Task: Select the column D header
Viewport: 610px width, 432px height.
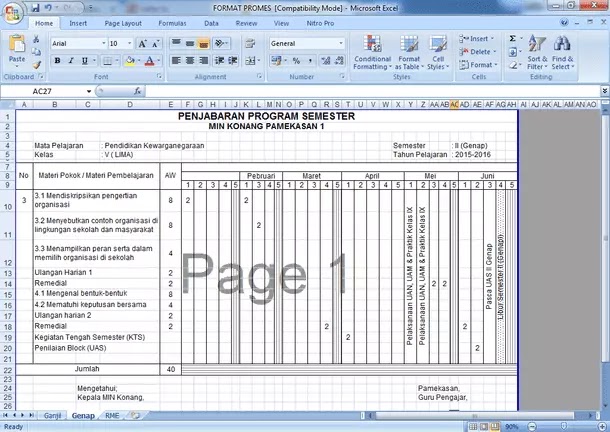Action: [130, 105]
